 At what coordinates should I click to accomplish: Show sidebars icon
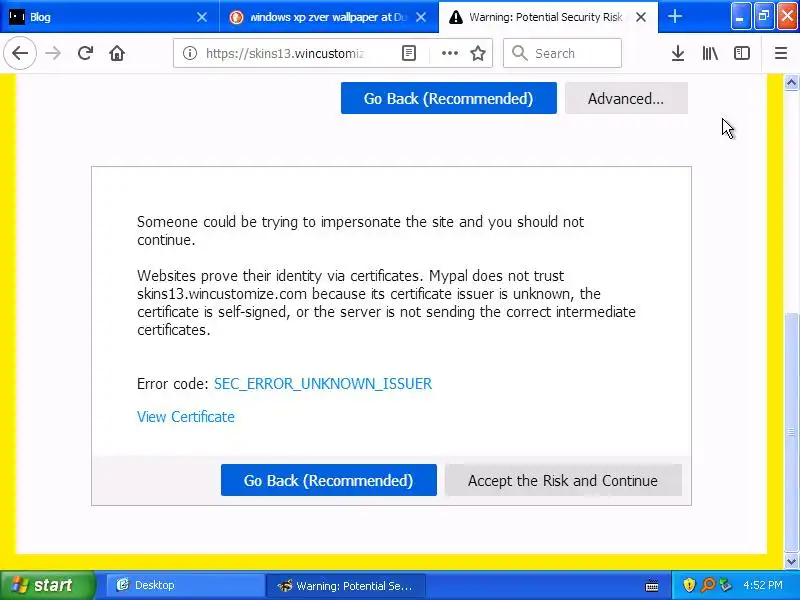742,53
